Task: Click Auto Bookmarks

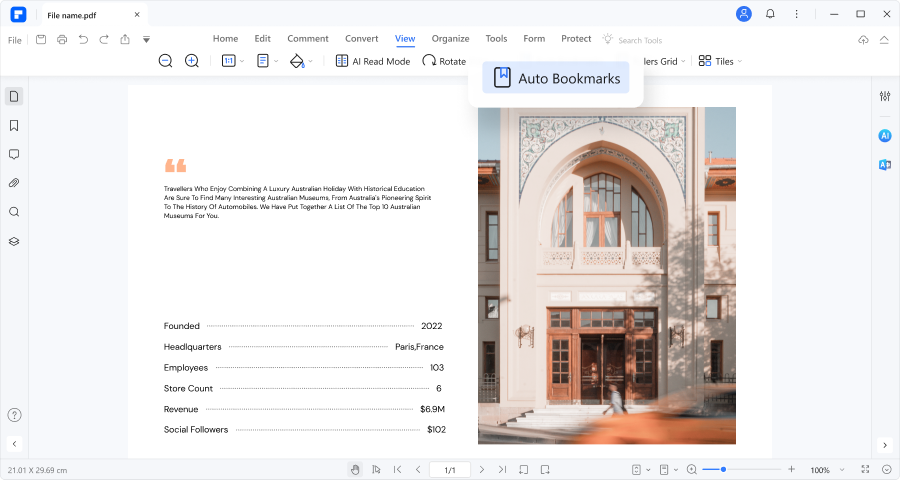Action: pos(556,78)
